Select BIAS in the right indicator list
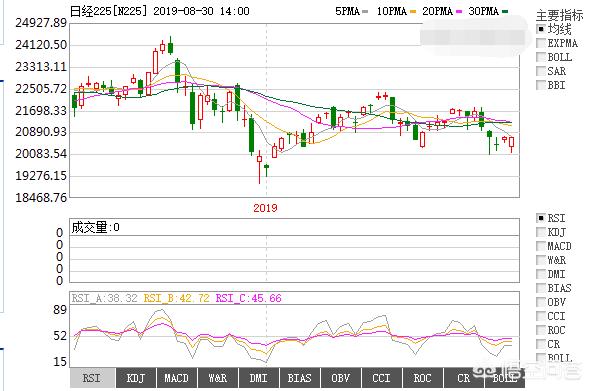This screenshot has width=593, height=391. pyautogui.click(x=541, y=288)
